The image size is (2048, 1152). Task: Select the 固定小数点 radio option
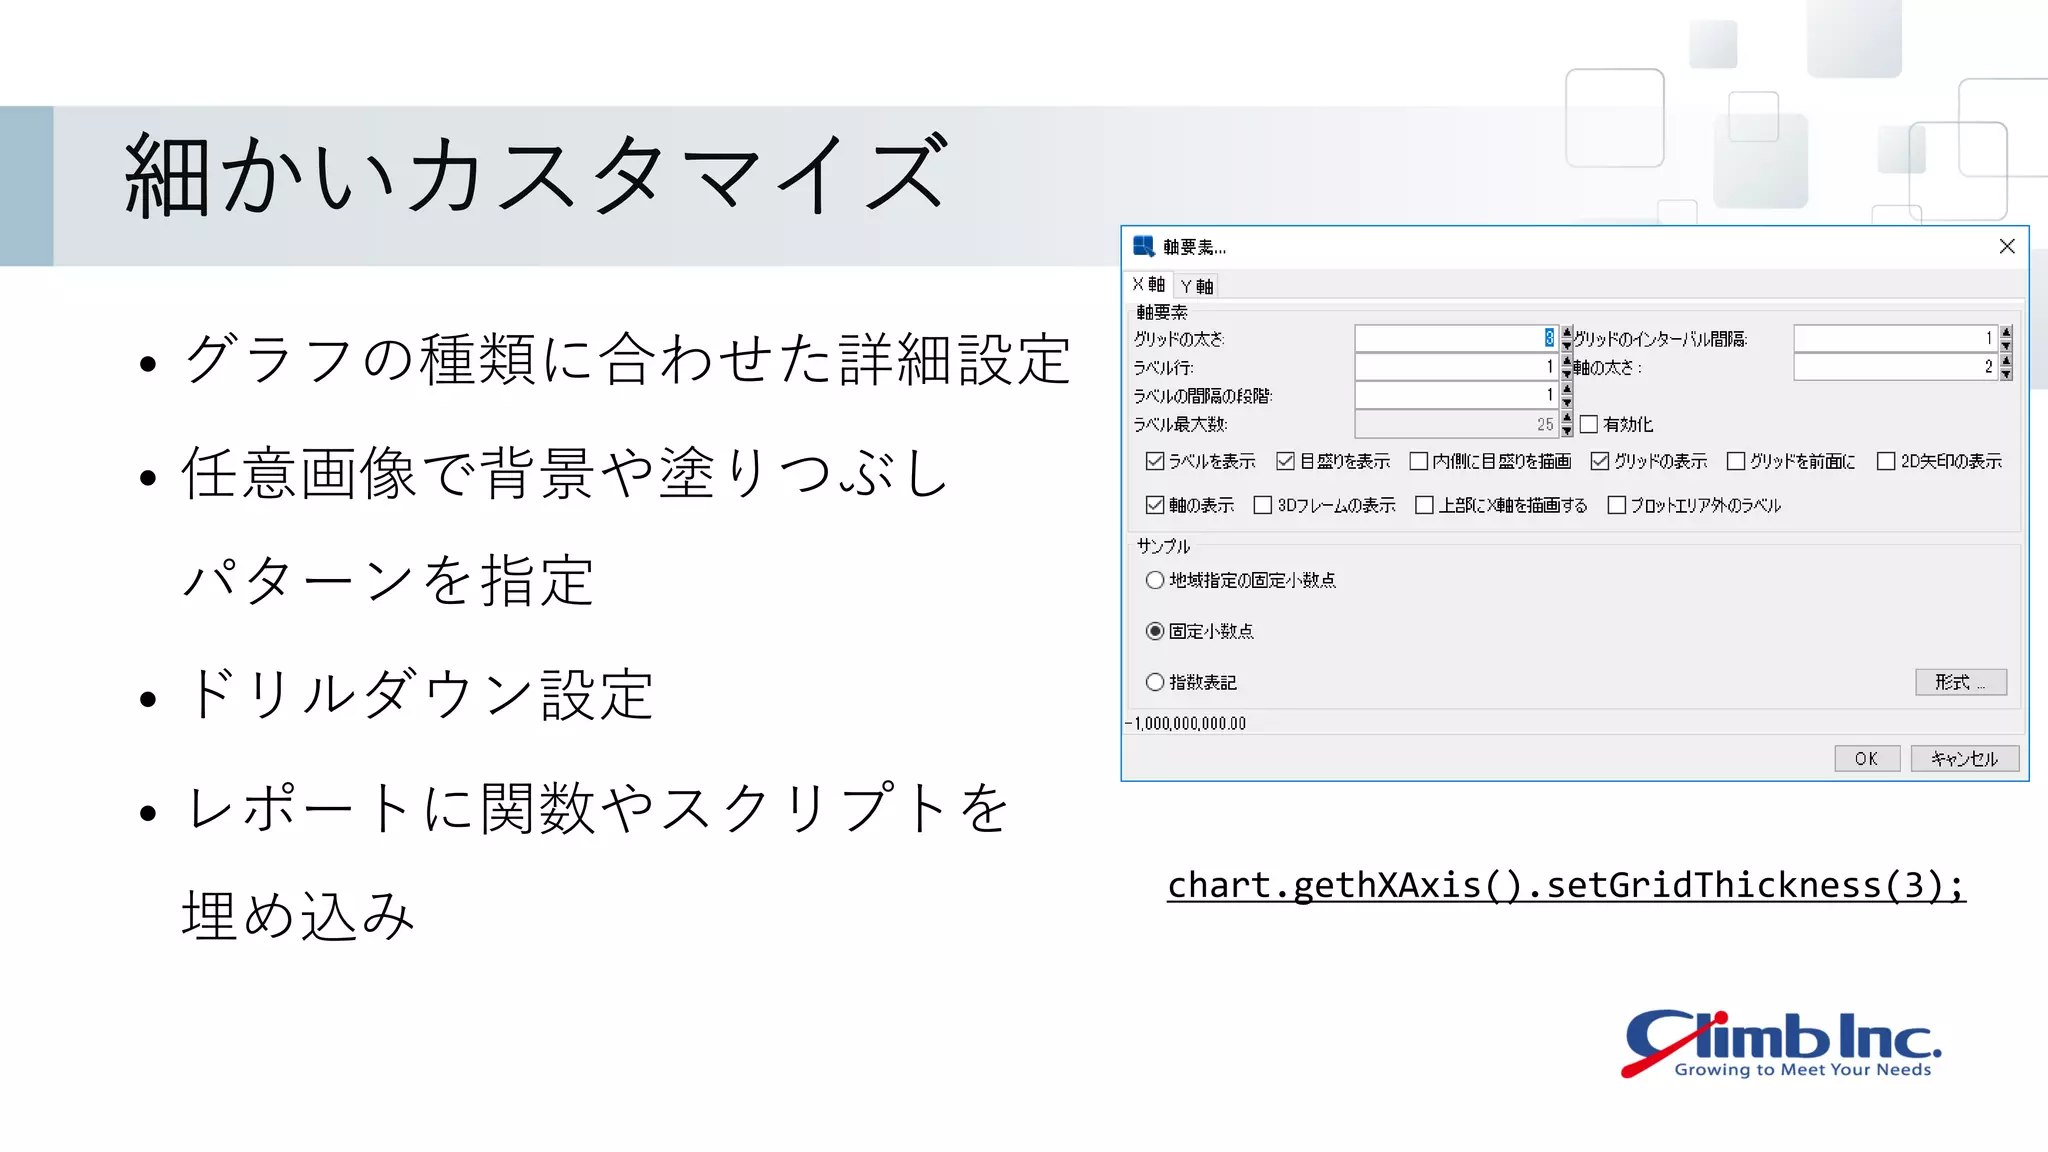point(1155,631)
